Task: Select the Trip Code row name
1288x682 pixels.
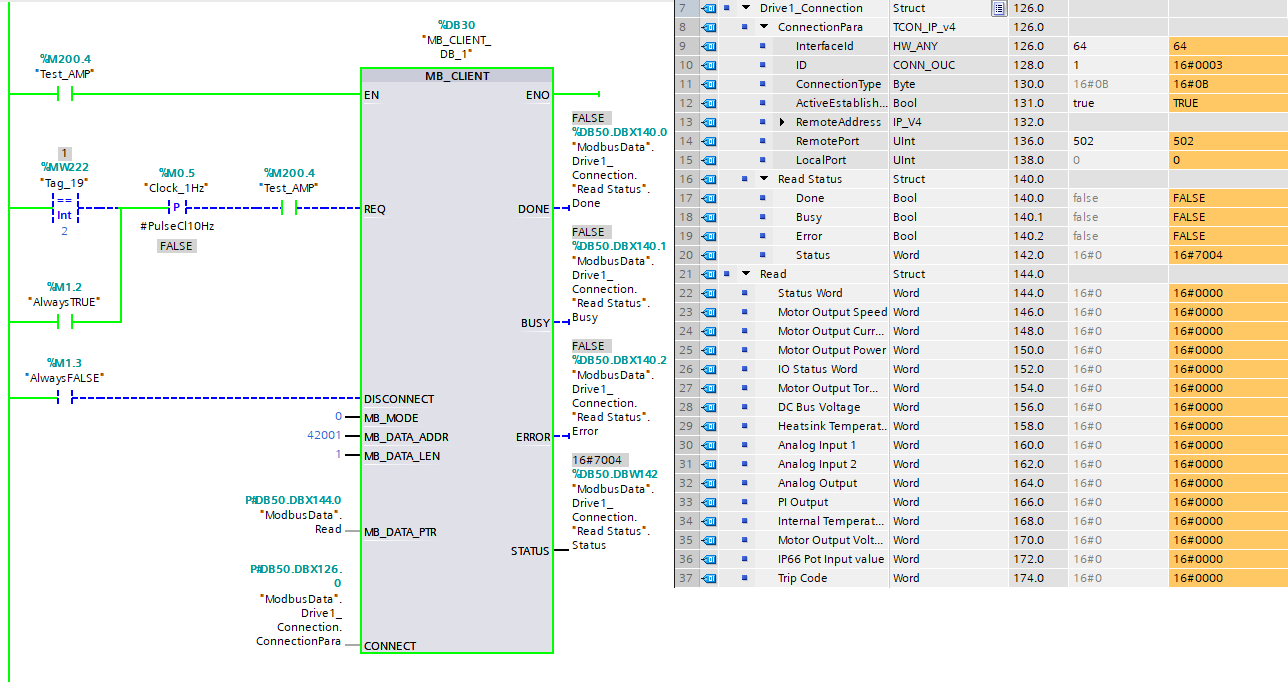Action: pos(802,578)
